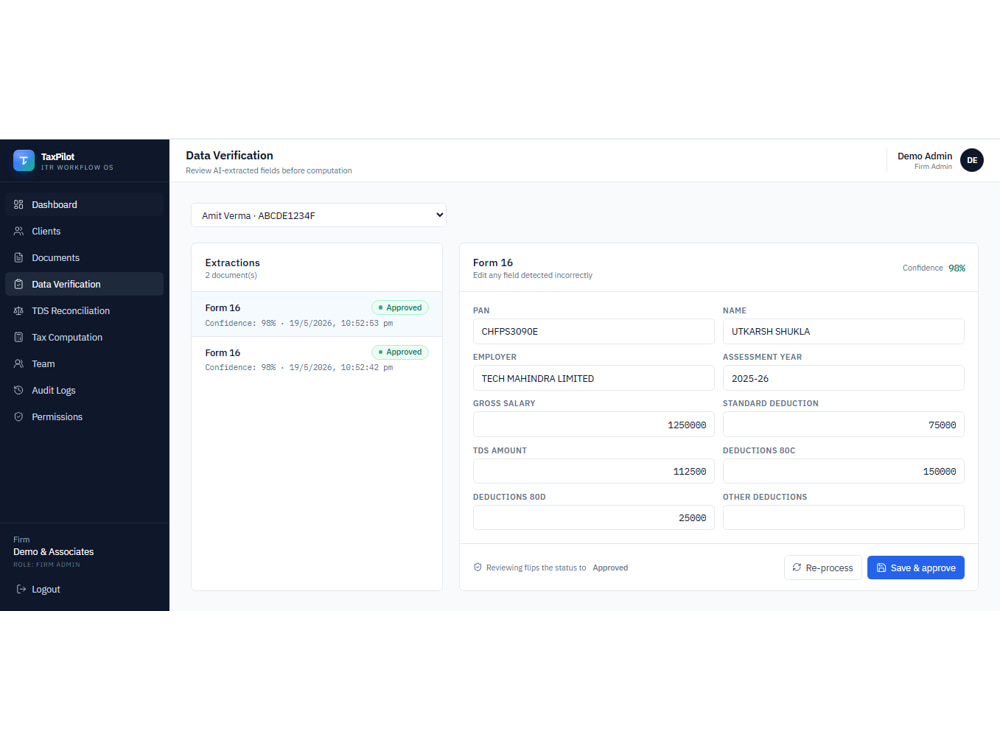1000x750 pixels.
Task: Click the Permissions shield icon
Action: (x=18, y=416)
